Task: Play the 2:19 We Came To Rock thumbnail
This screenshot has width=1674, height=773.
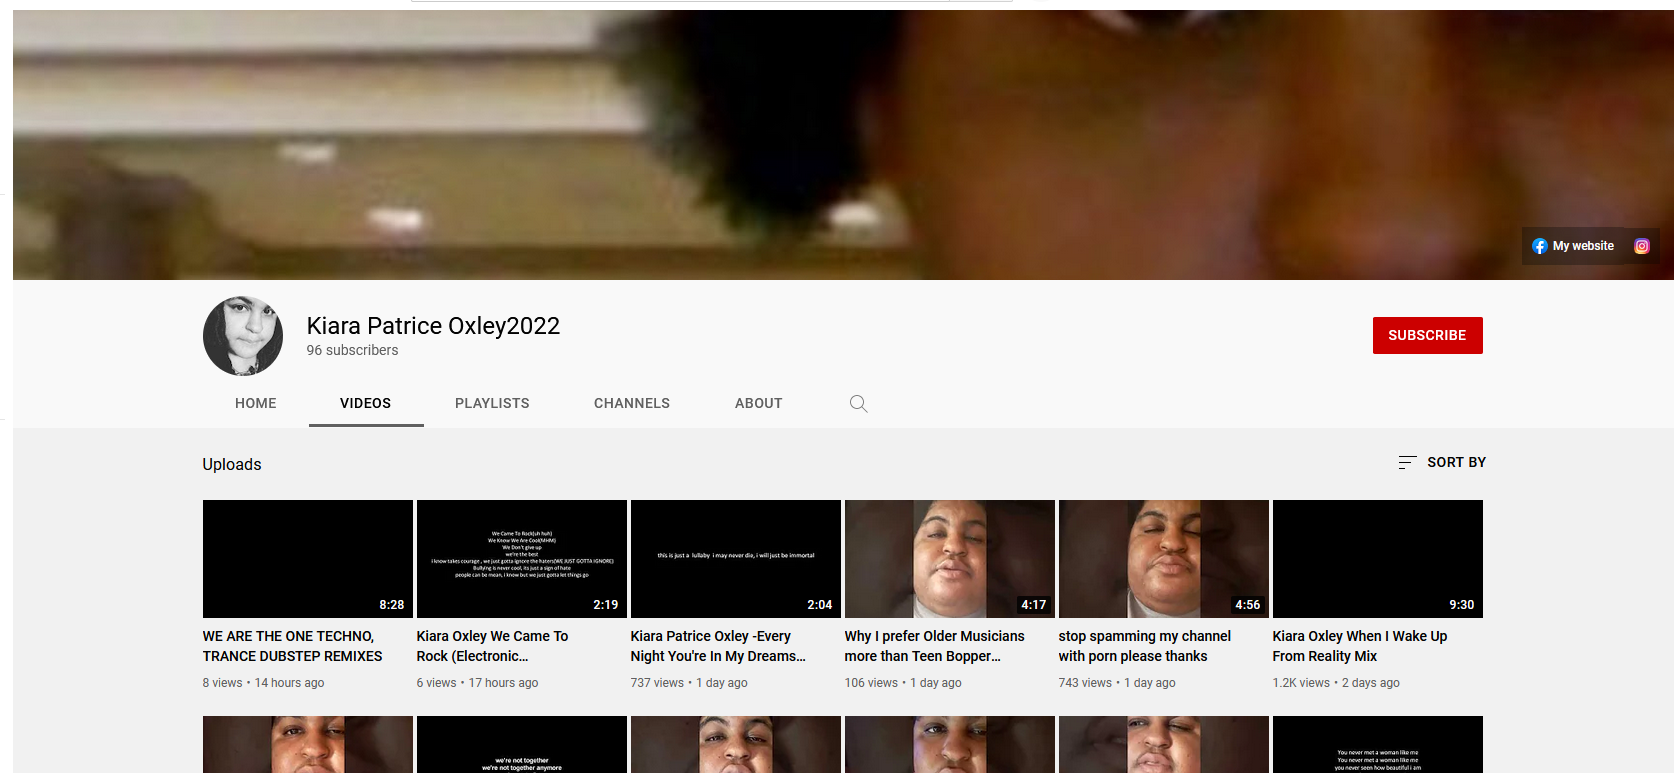Action: (x=522, y=559)
